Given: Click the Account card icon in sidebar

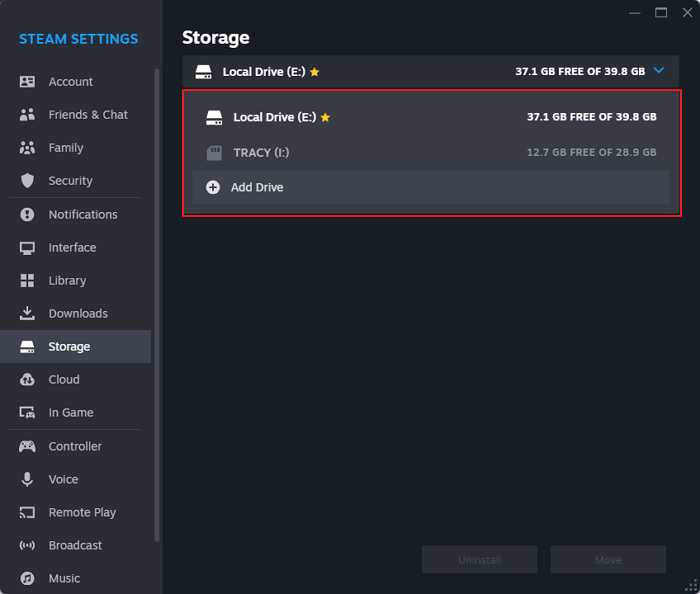Looking at the screenshot, I should click(x=27, y=82).
